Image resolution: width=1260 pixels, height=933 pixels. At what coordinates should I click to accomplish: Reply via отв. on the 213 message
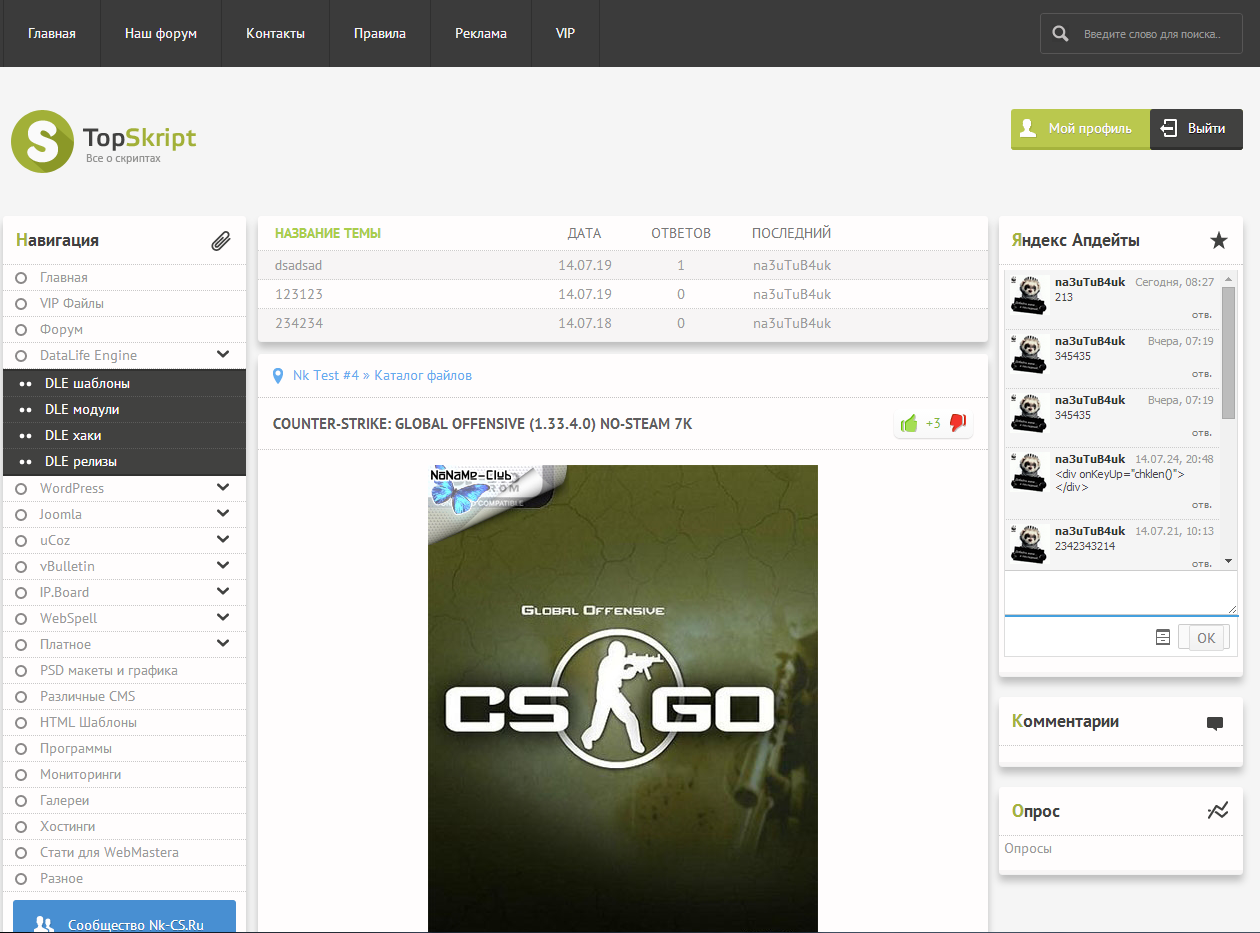point(1202,315)
